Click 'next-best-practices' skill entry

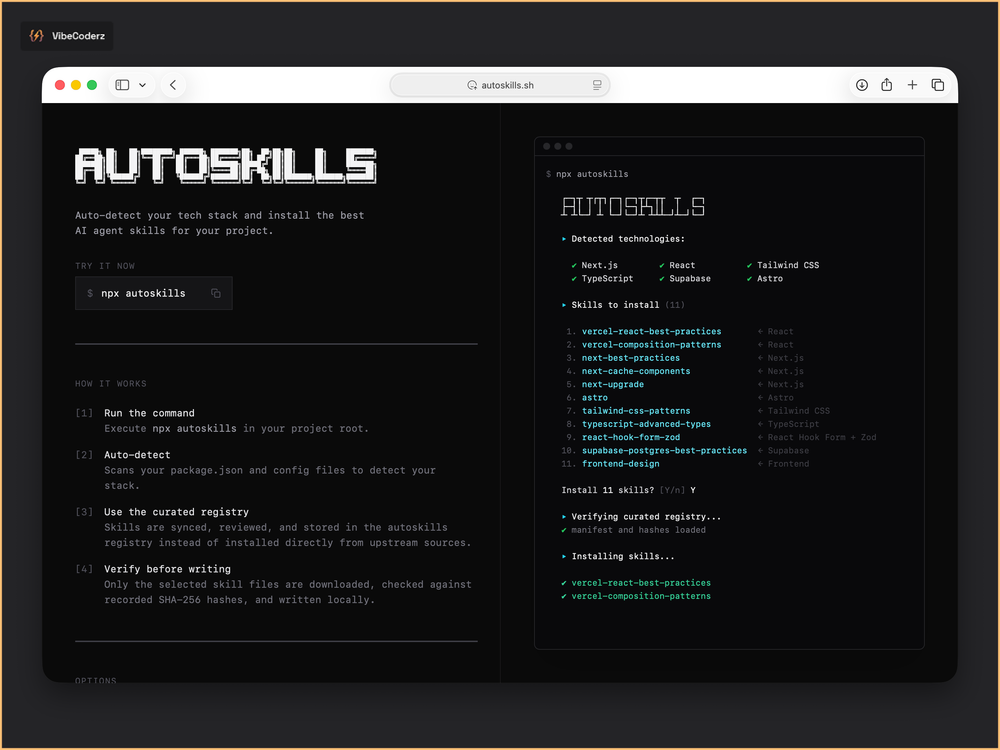click(631, 358)
